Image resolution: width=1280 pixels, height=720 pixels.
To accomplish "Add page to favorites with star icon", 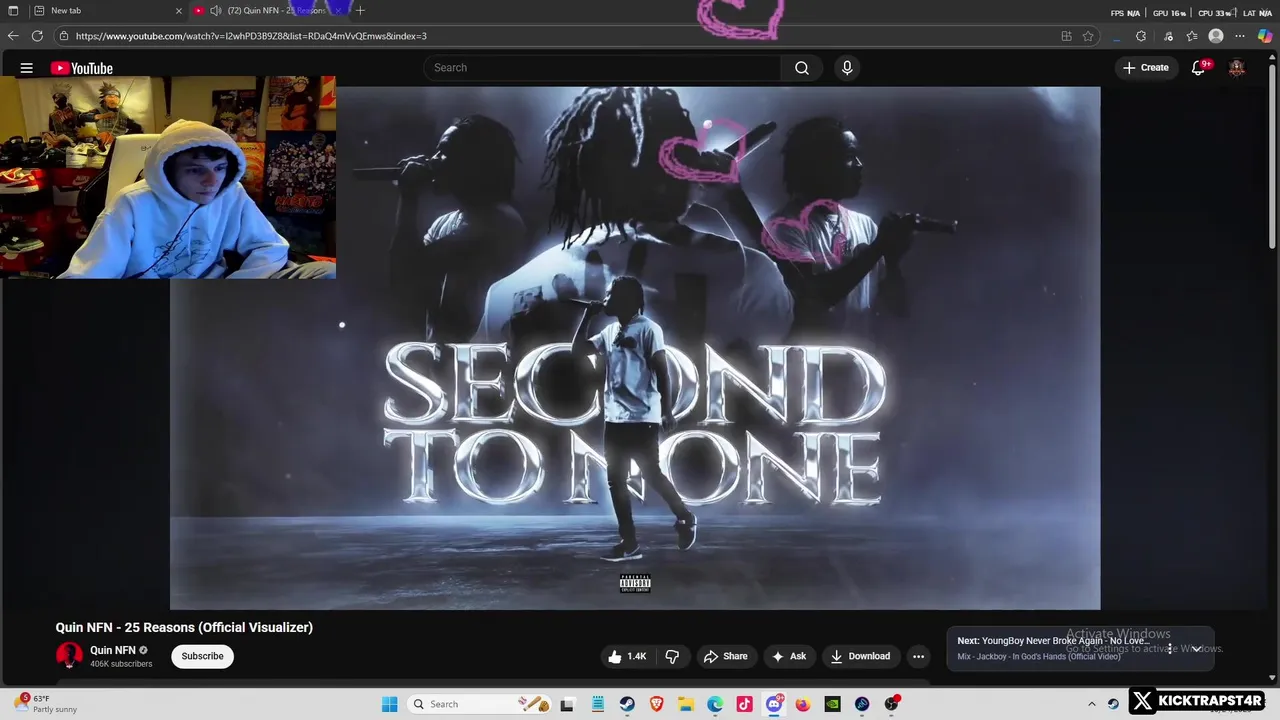I will [1088, 36].
